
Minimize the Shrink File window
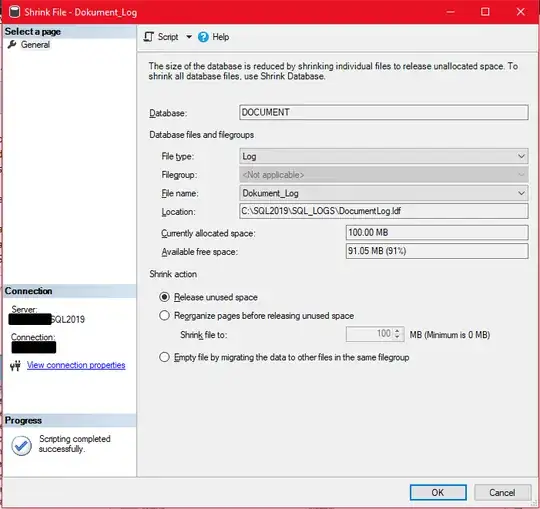[x=450, y=12]
